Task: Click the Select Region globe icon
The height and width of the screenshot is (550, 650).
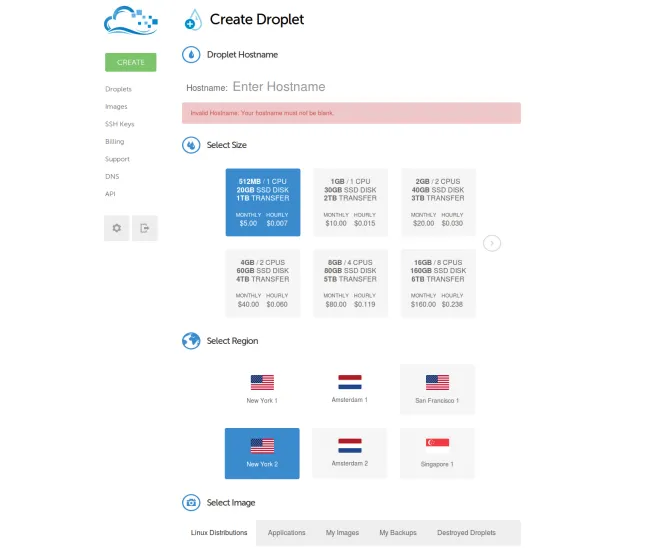Action: (x=191, y=341)
